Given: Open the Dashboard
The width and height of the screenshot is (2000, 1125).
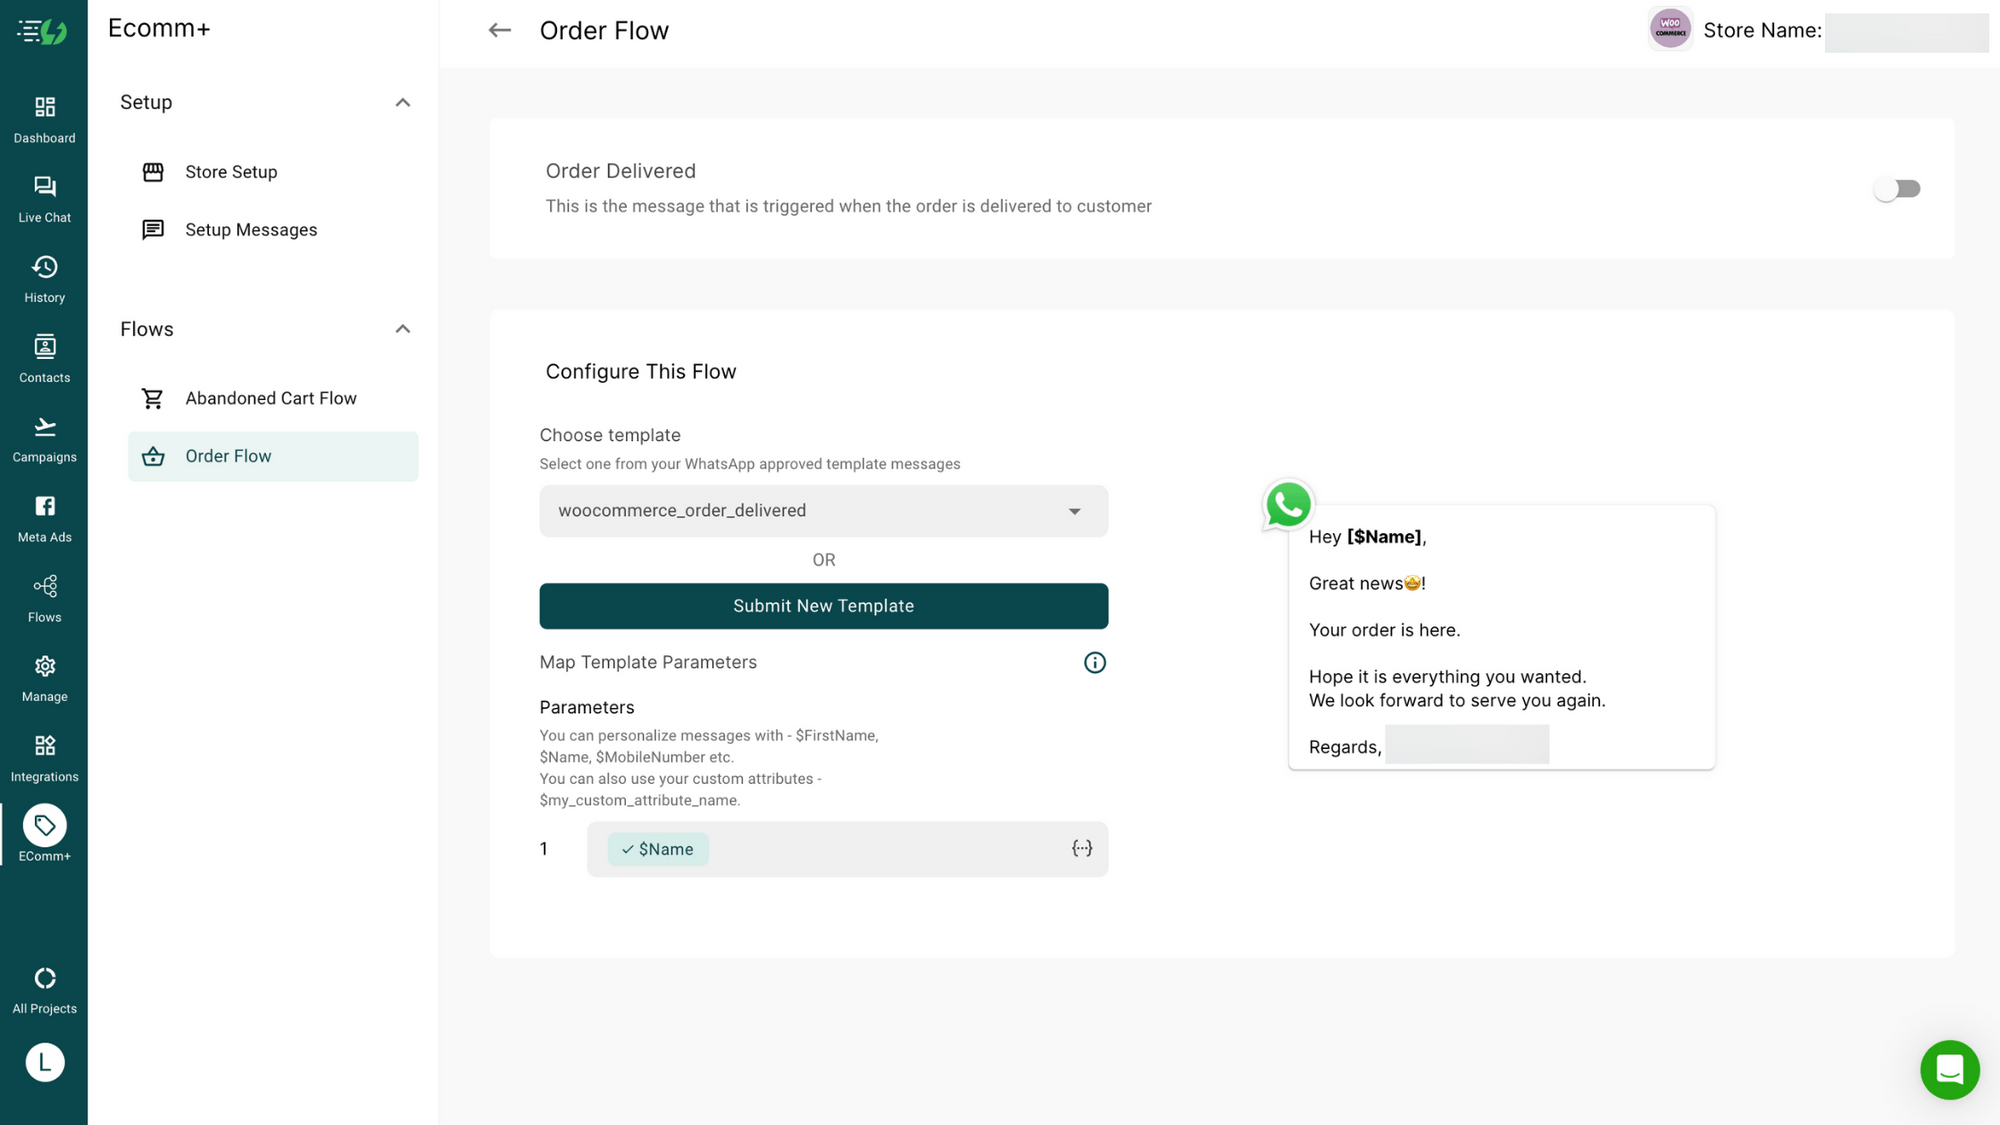Looking at the screenshot, I should (44, 117).
